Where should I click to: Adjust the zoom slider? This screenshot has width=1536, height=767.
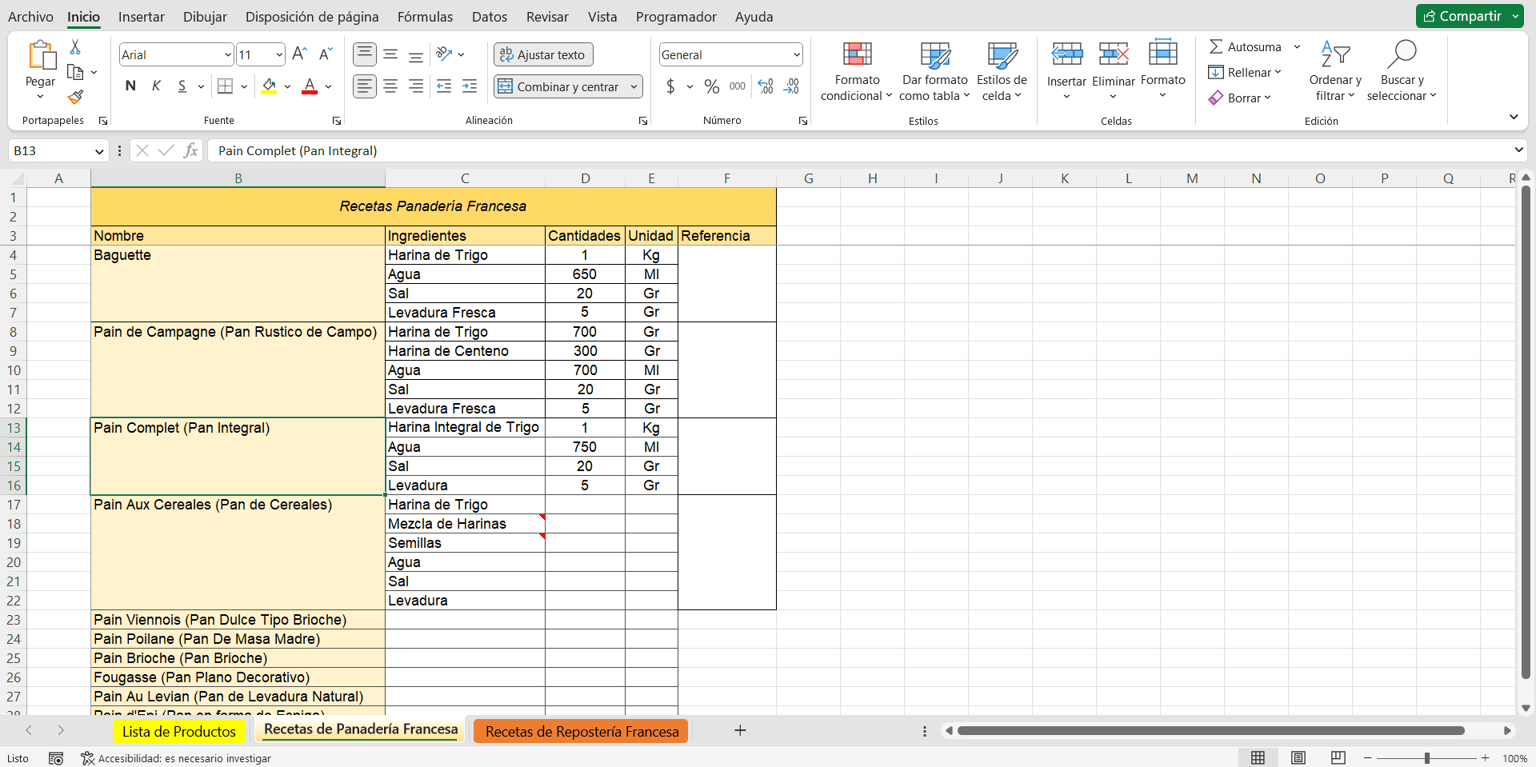(x=1427, y=758)
